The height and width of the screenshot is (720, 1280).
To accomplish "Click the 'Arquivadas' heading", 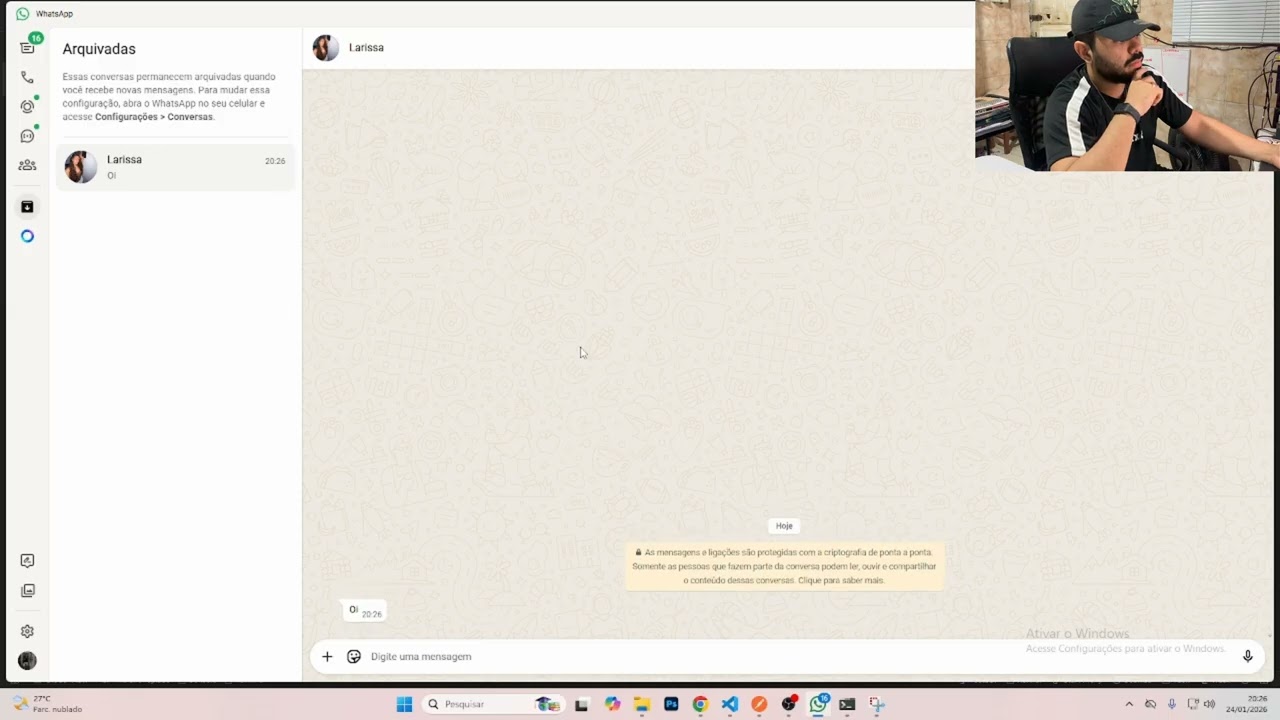I will (x=99, y=49).
